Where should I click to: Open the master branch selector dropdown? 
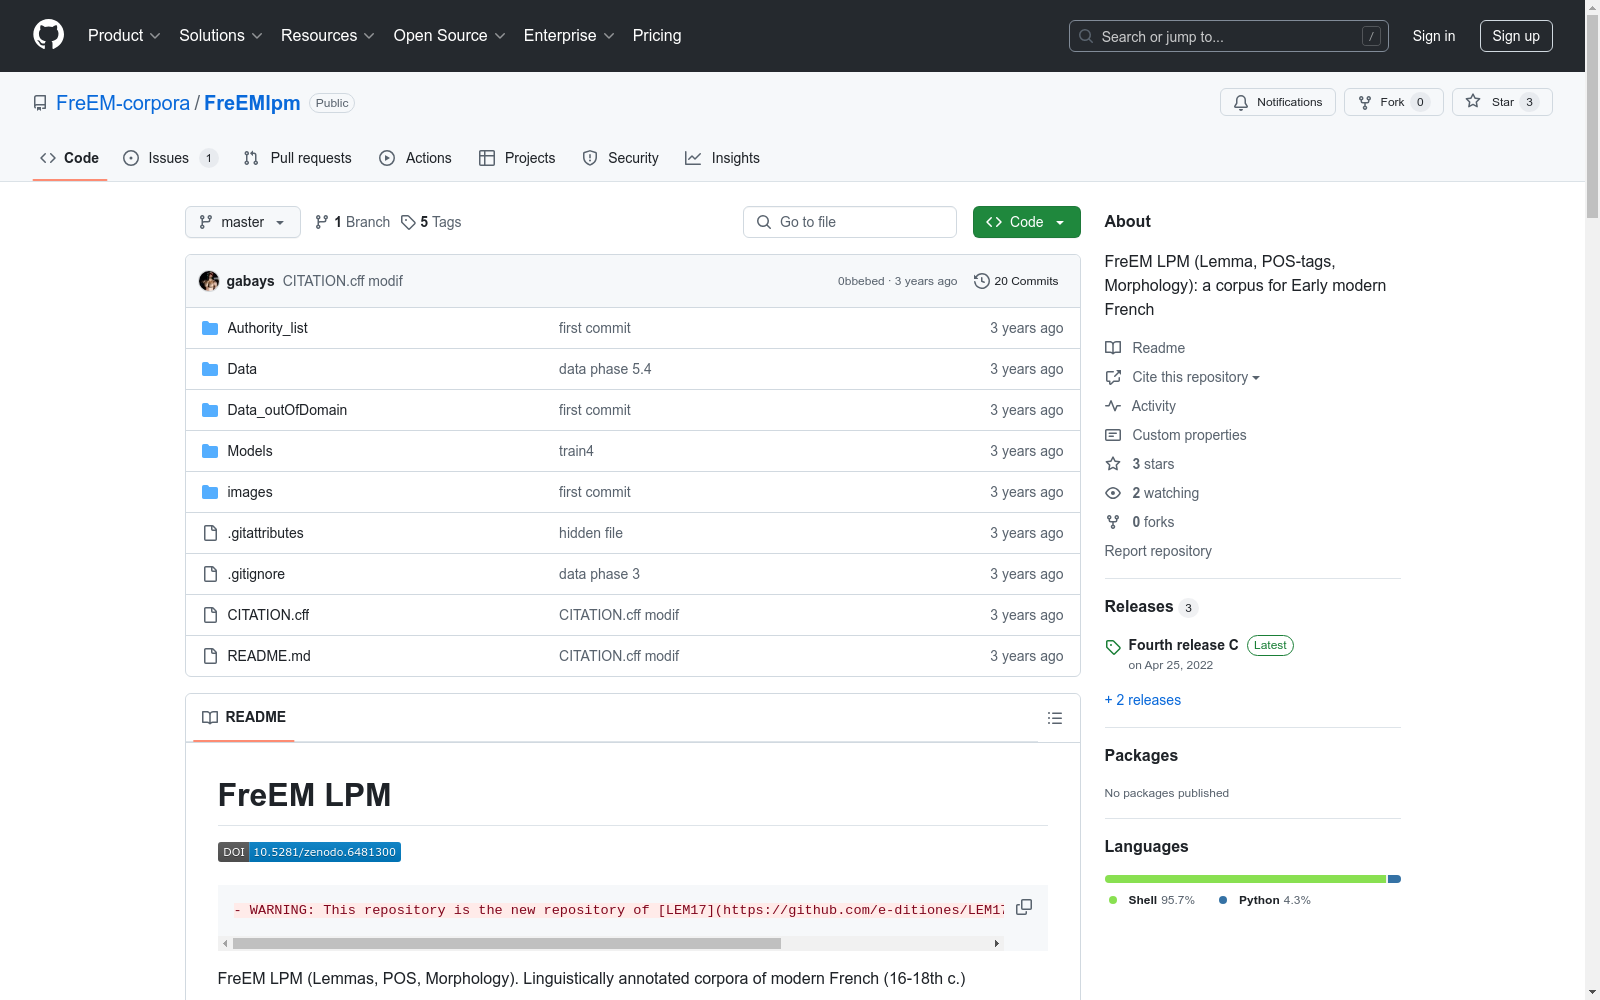pyautogui.click(x=243, y=222)
